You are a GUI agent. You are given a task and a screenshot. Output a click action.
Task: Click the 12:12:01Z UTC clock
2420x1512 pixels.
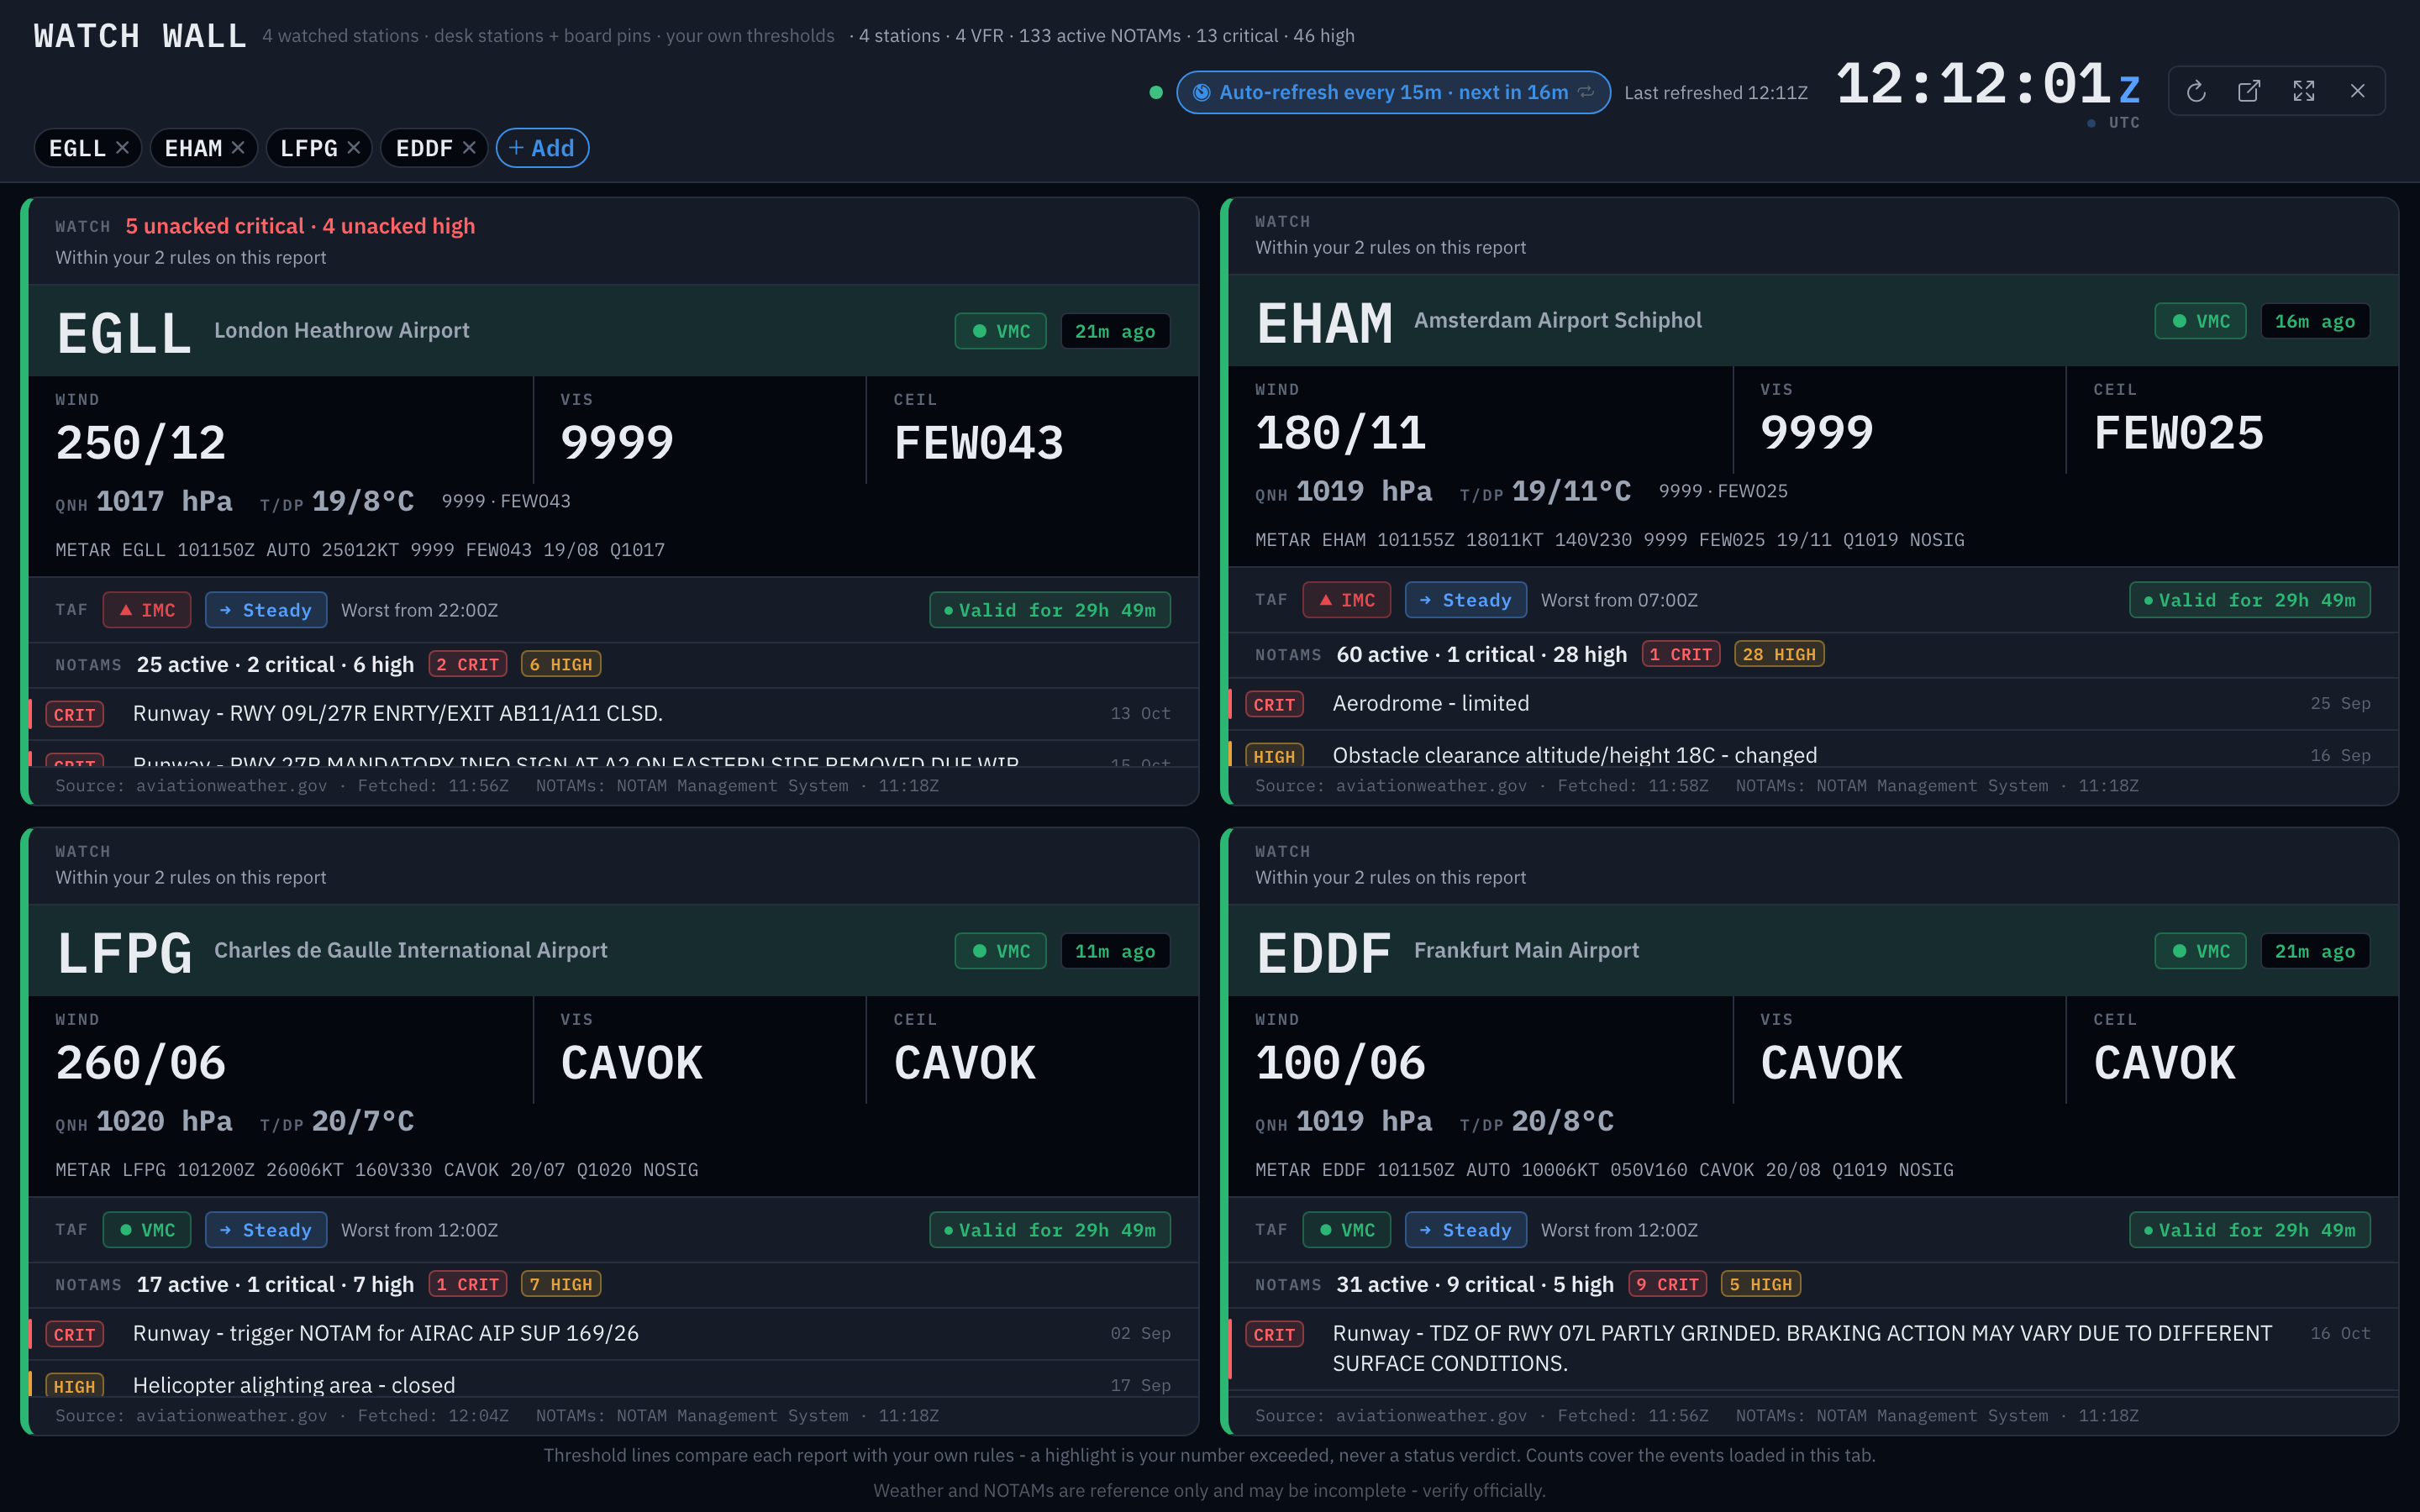pyautogui.click(x=1988, y=84)
